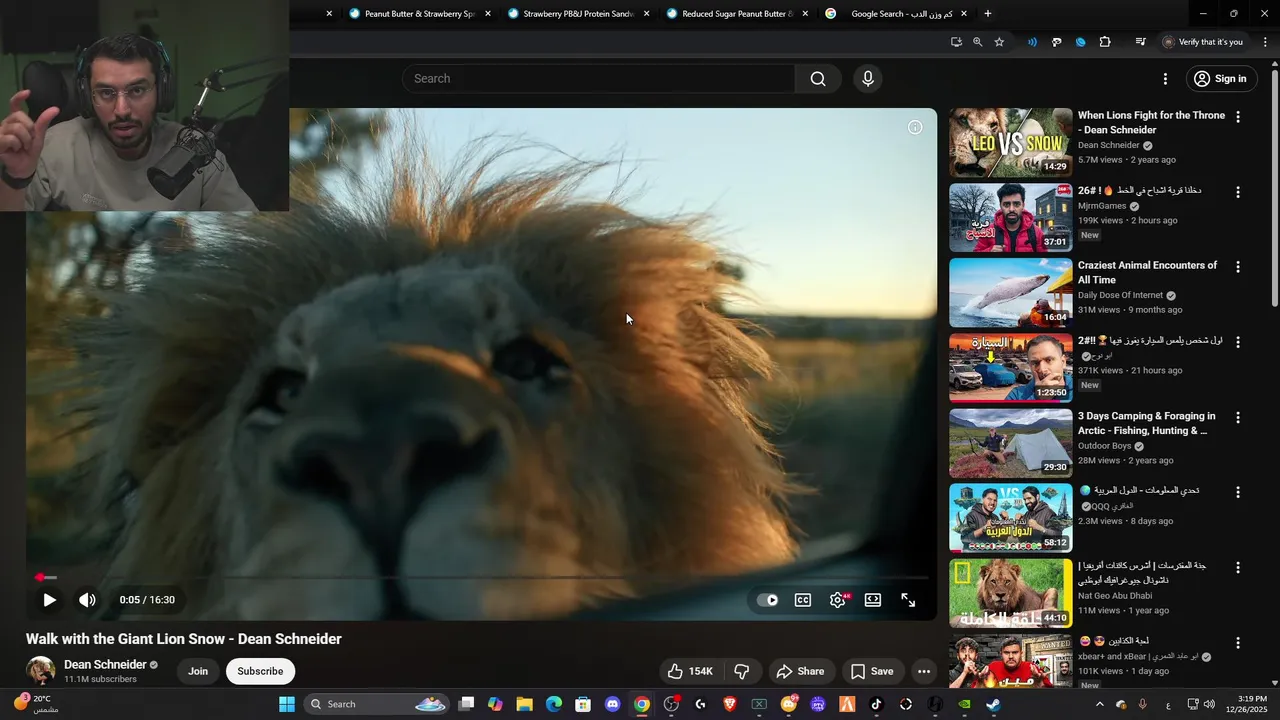Open the browser zoom magnifier icon
Viewport: 1280px width, 720px height.
(977, 42)
